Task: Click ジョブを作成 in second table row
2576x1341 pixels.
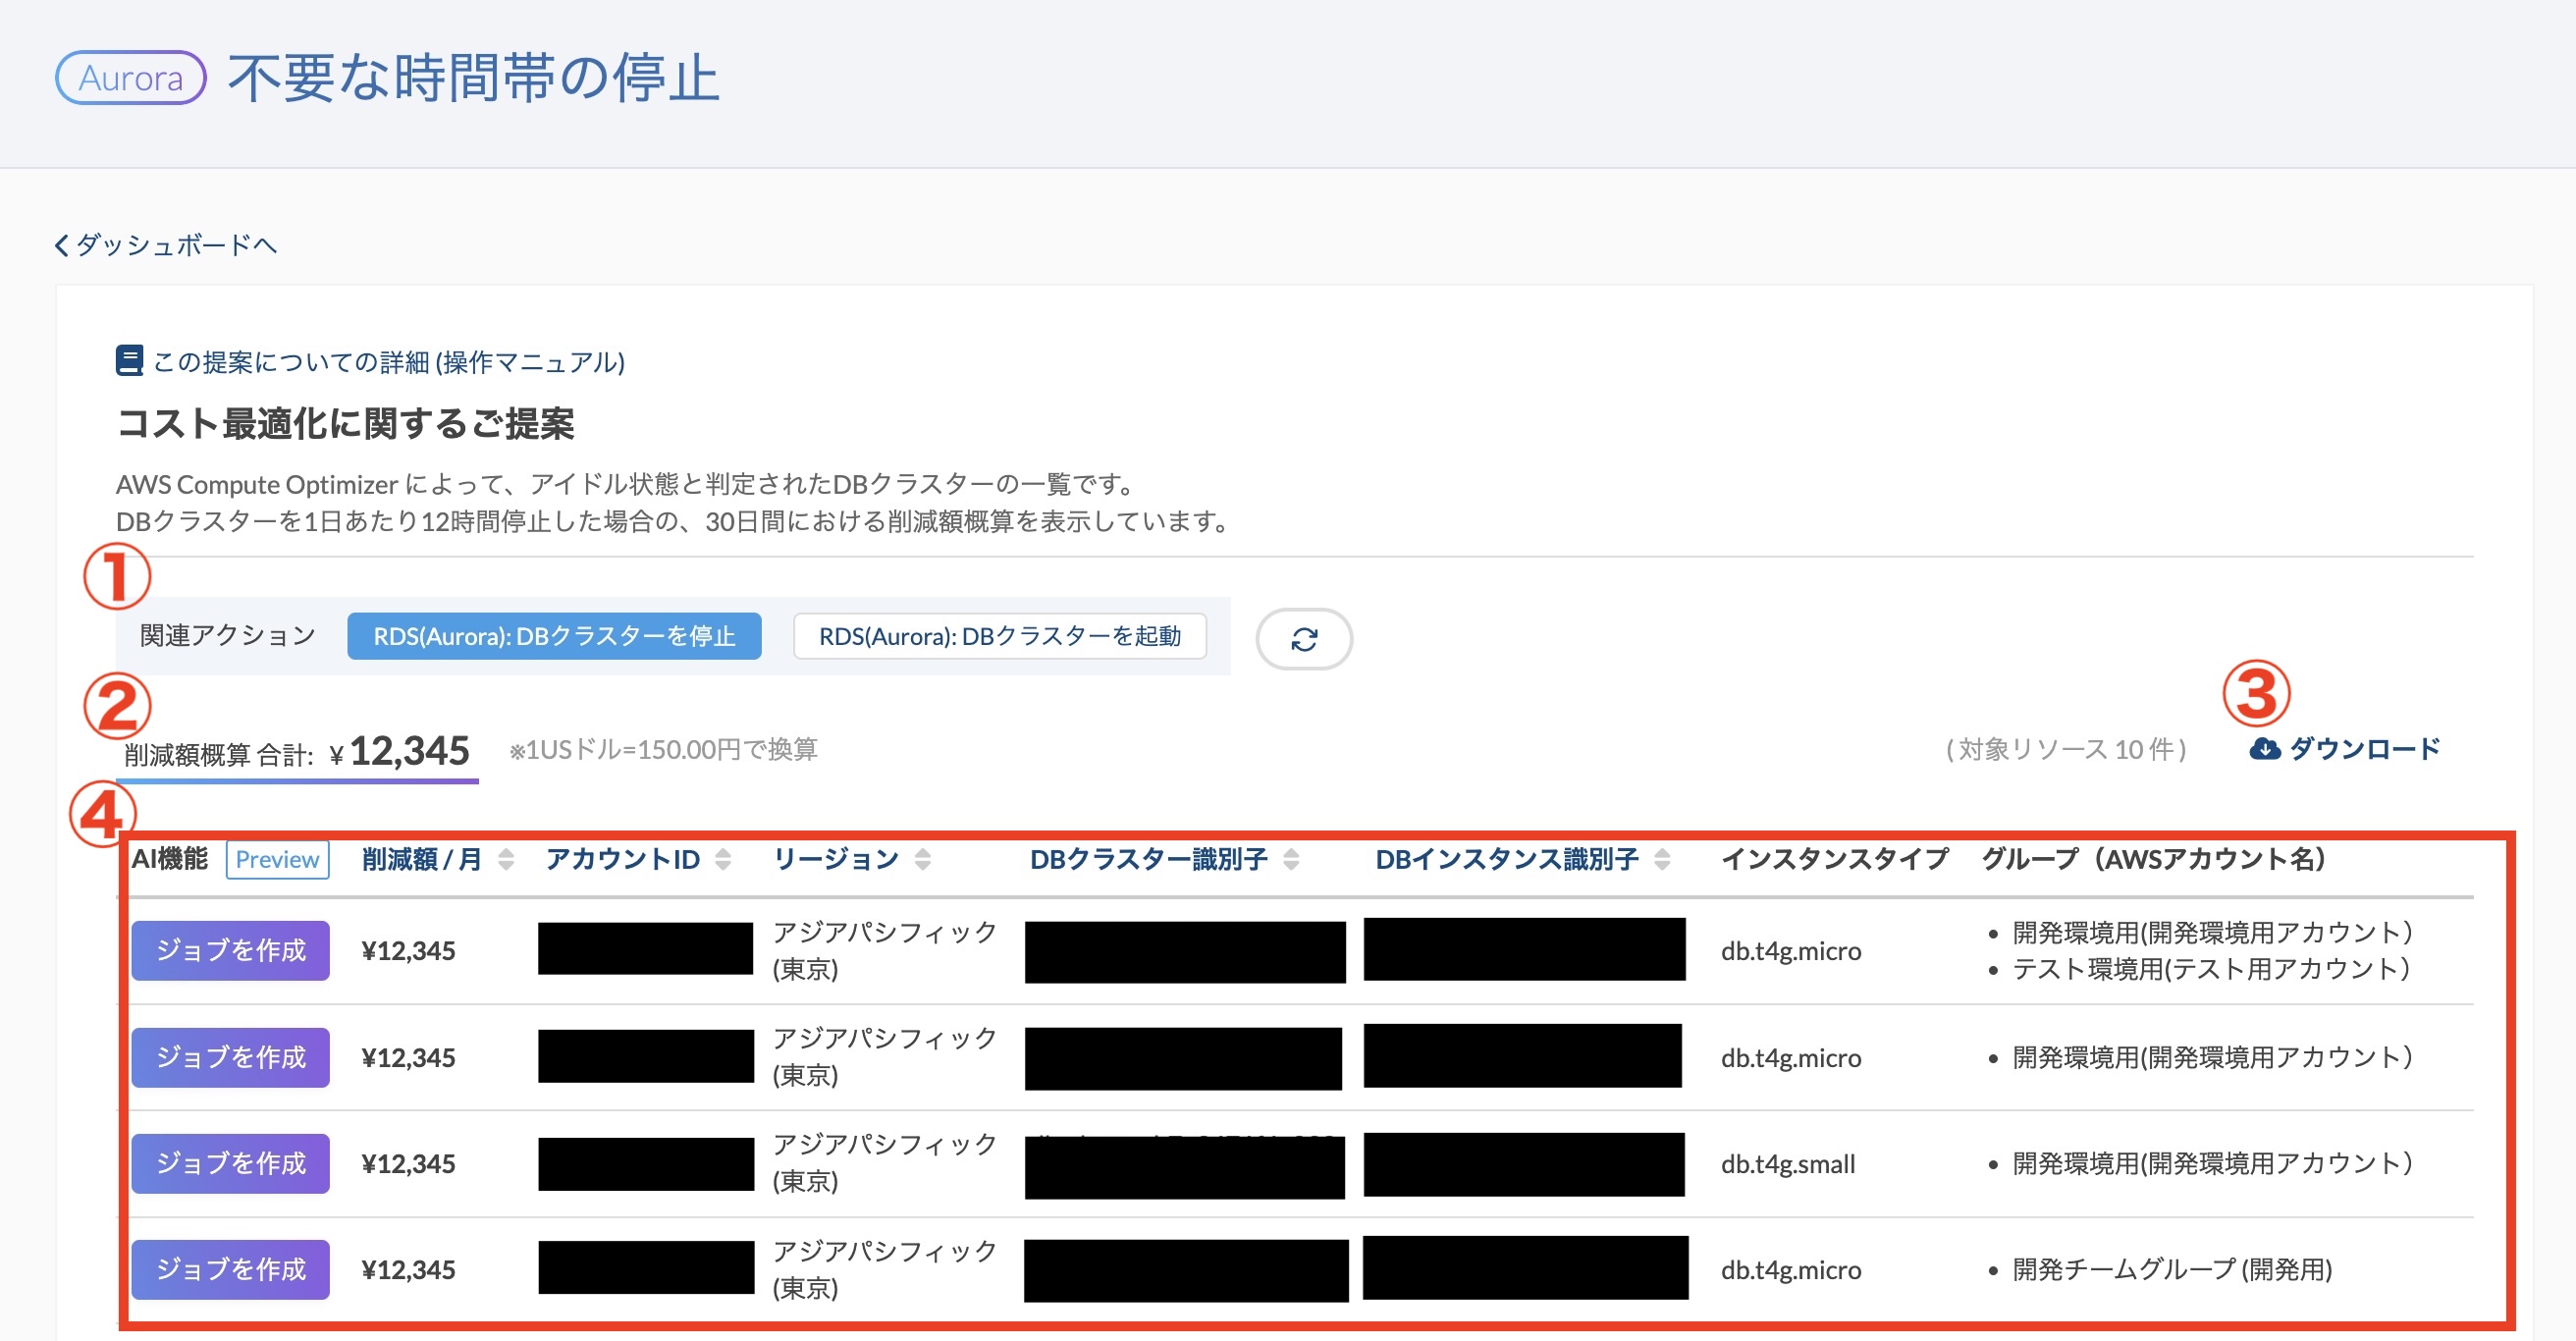Action: point(230,1057)
